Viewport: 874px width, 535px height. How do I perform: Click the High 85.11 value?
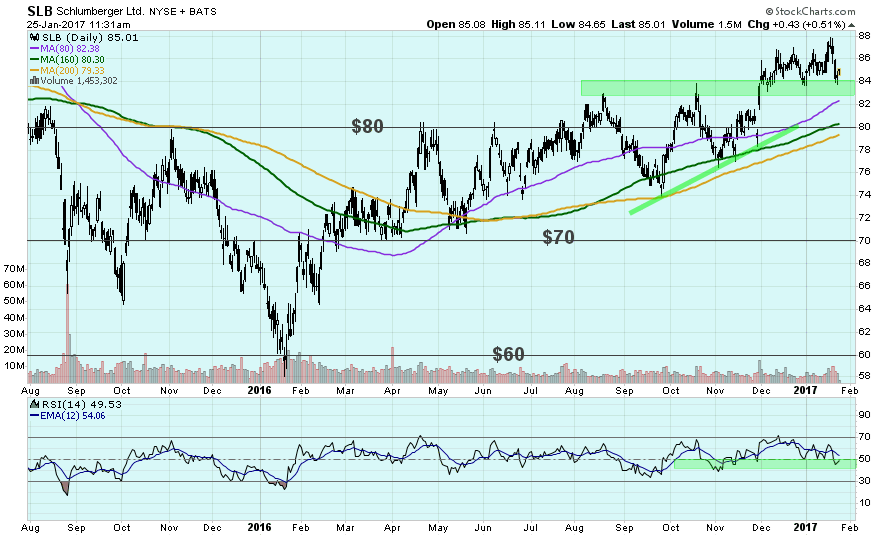[518, 25]
